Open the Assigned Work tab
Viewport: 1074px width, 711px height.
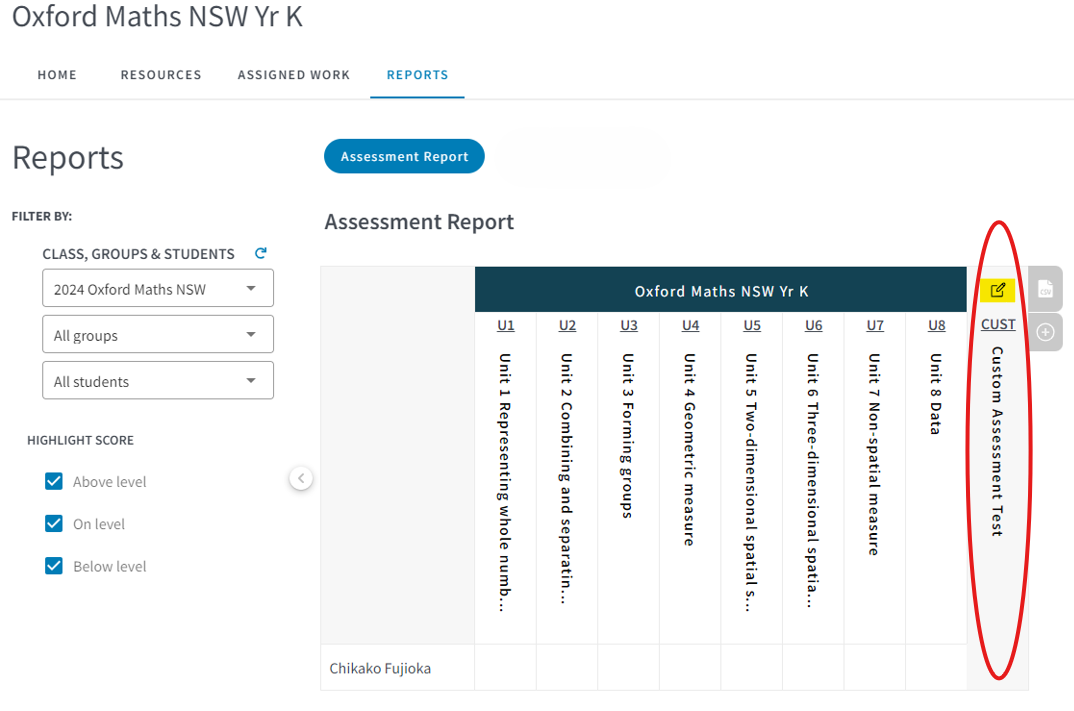[x=294, y=75]
